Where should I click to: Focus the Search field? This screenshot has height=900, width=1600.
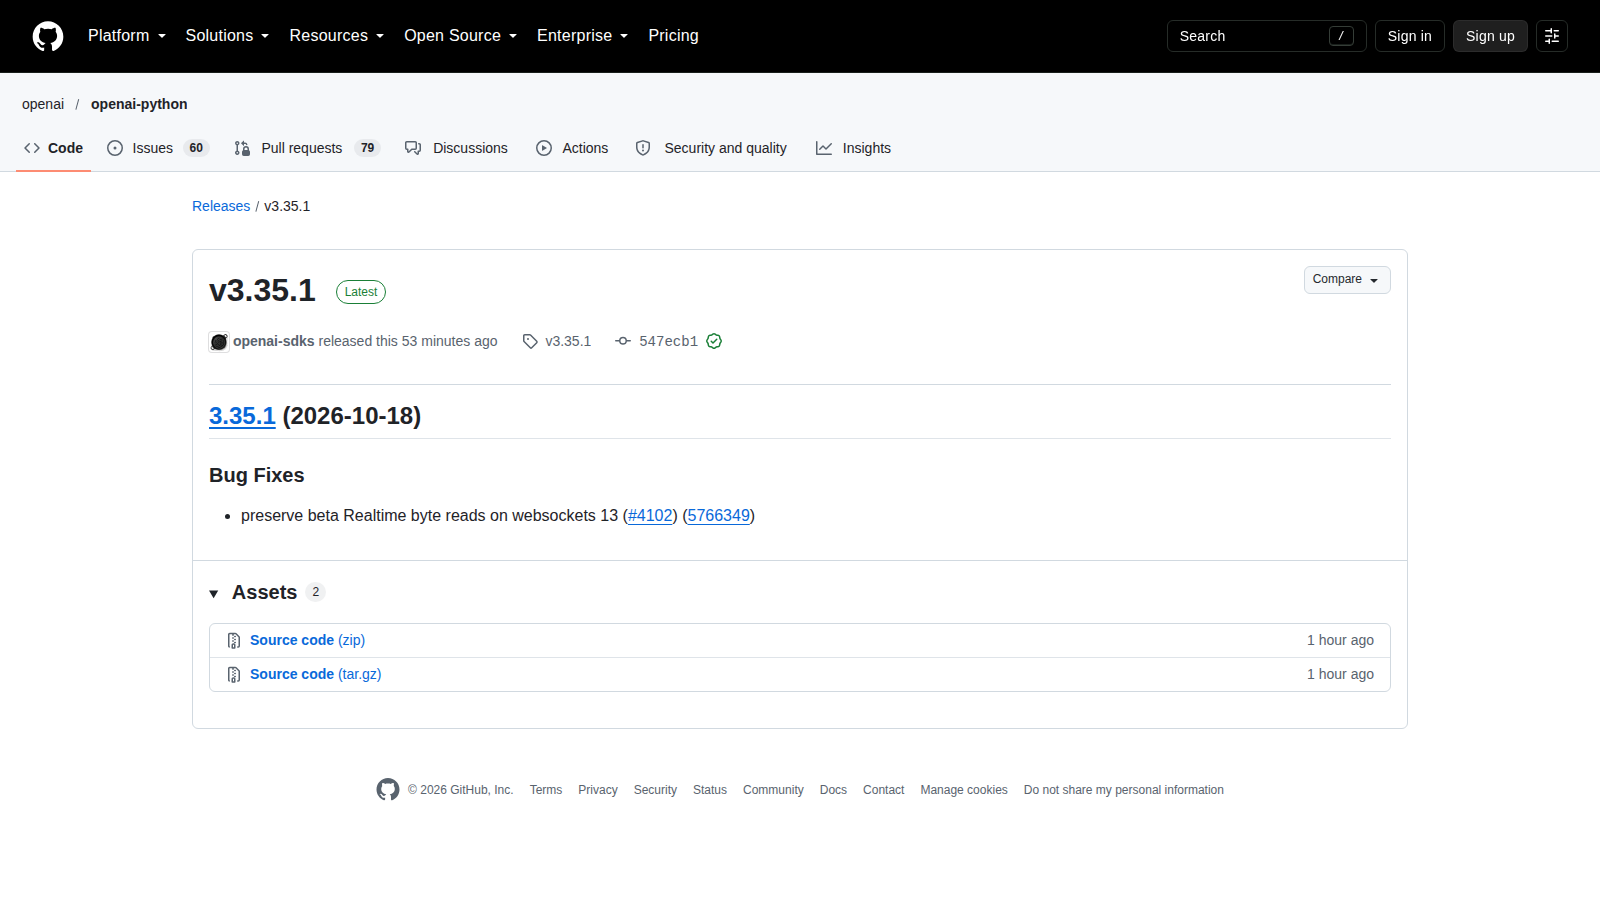1266,36
